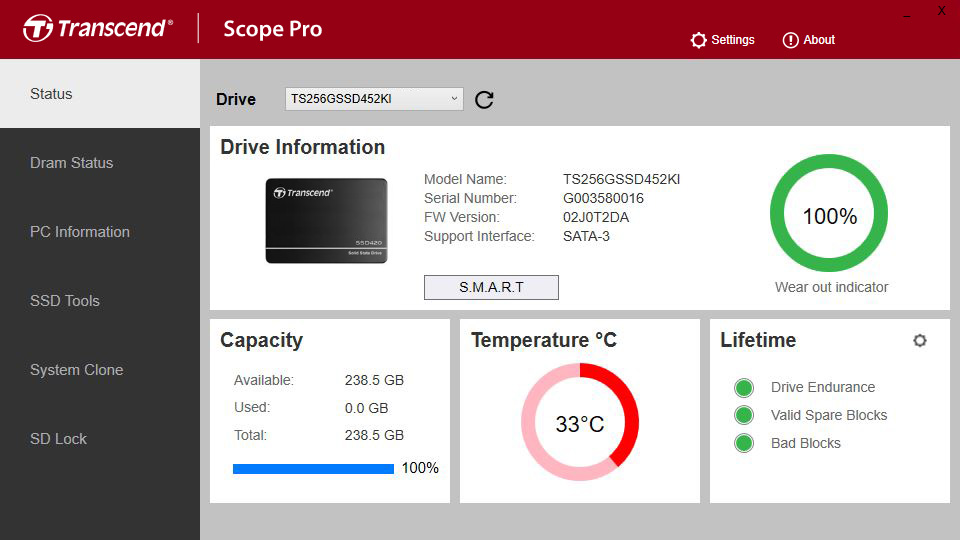Open About via the exclamation icon
The width and height of the screenshot is (960, 540).
click(790, 40)
